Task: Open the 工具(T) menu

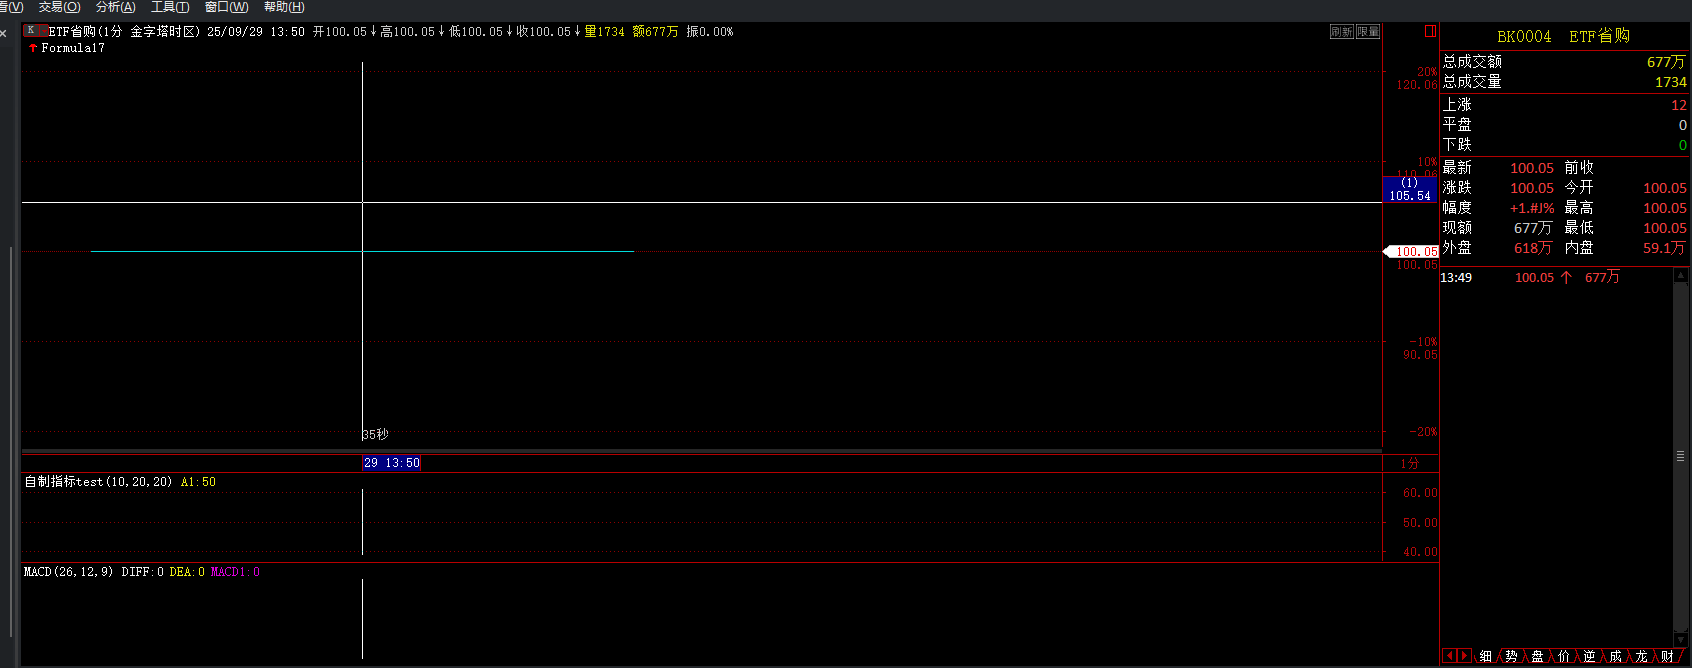Action: pos(170,7)
